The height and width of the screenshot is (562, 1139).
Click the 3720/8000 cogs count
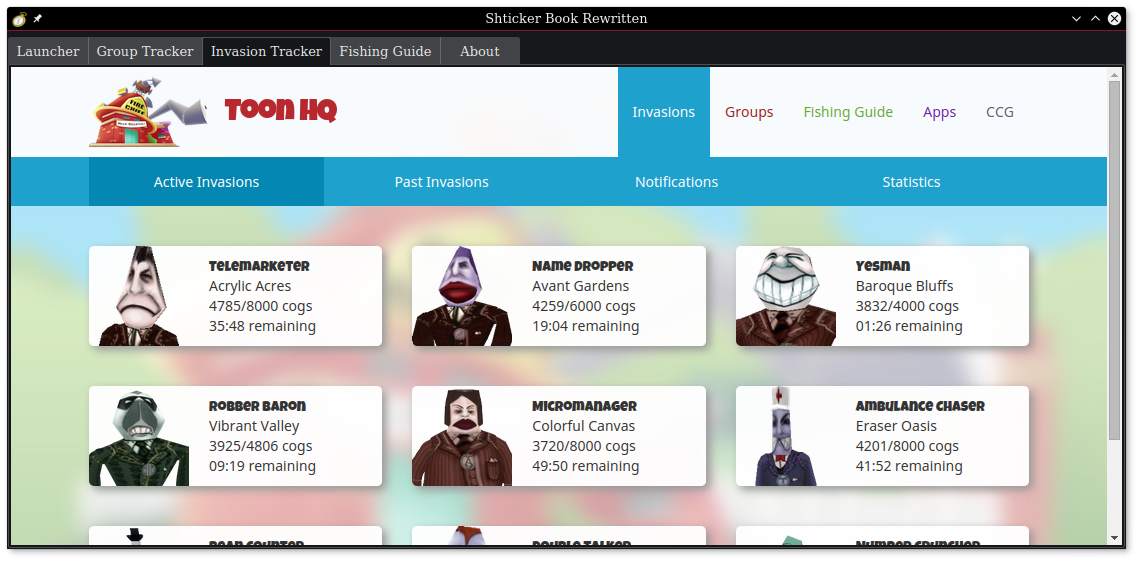coord(584,447)
